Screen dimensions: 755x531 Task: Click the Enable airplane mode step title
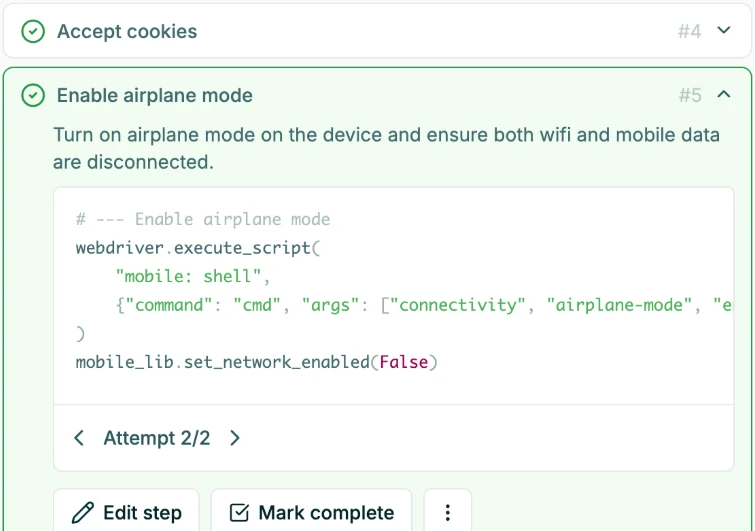tap(155, 95)
